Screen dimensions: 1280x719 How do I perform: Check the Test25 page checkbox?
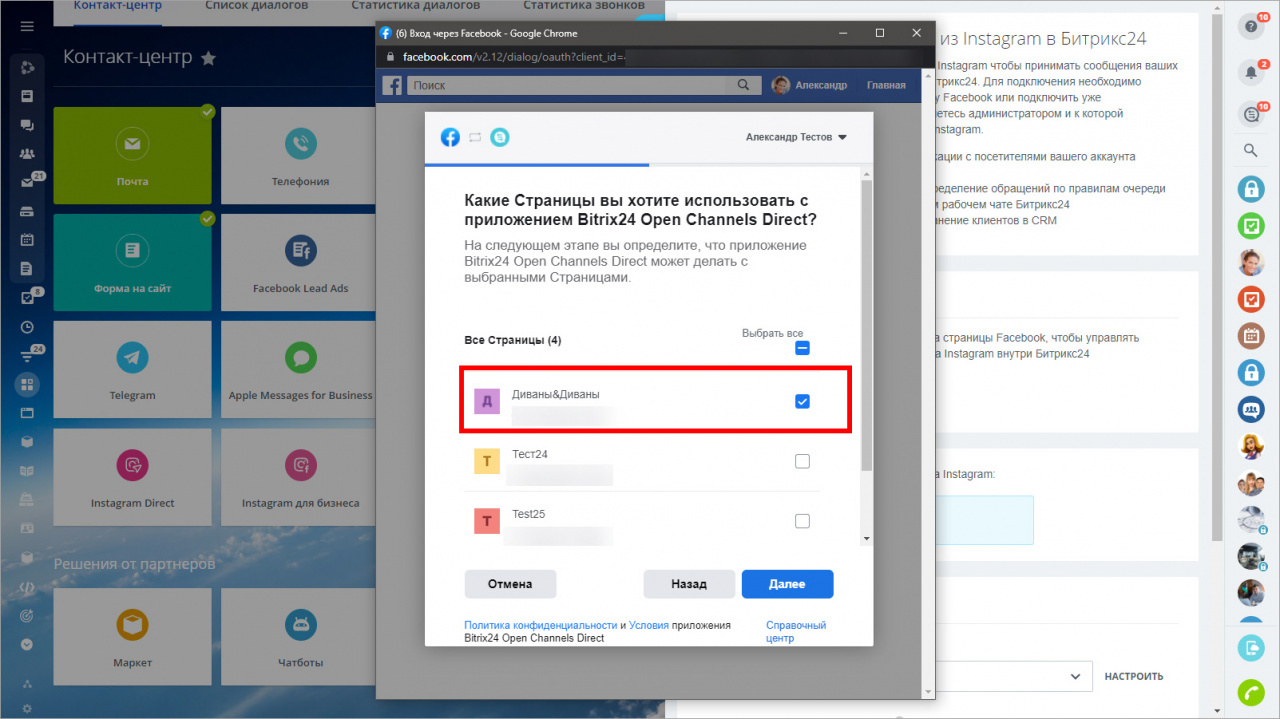coord(802,521)
